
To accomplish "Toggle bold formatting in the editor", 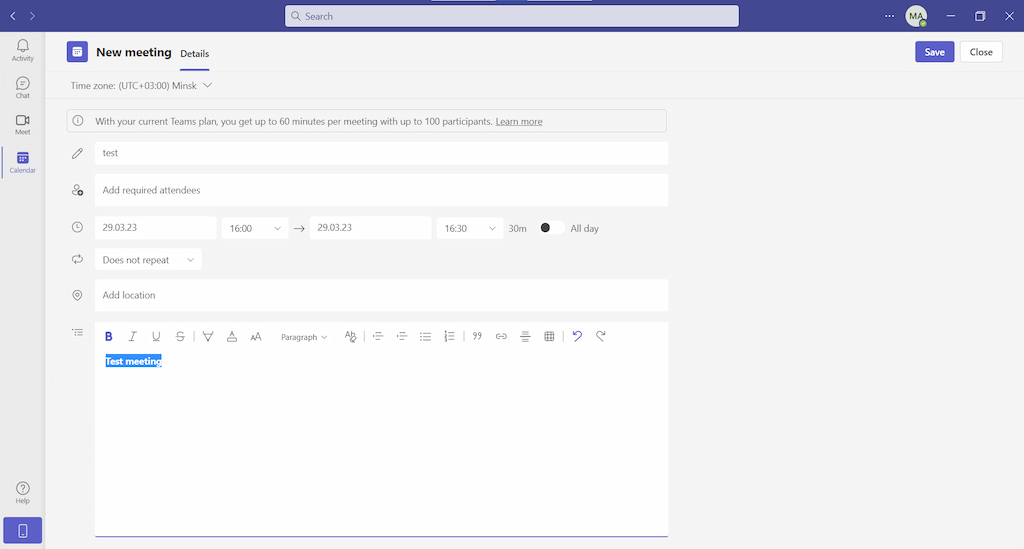I will point(109,337).
